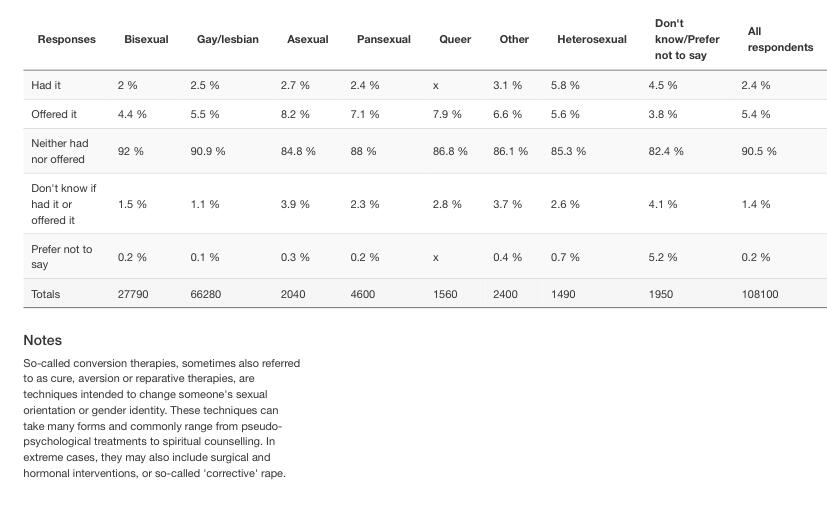Click the Offered it row label
This screenshot has width=827, height=507.
click(x=54, y=114)
